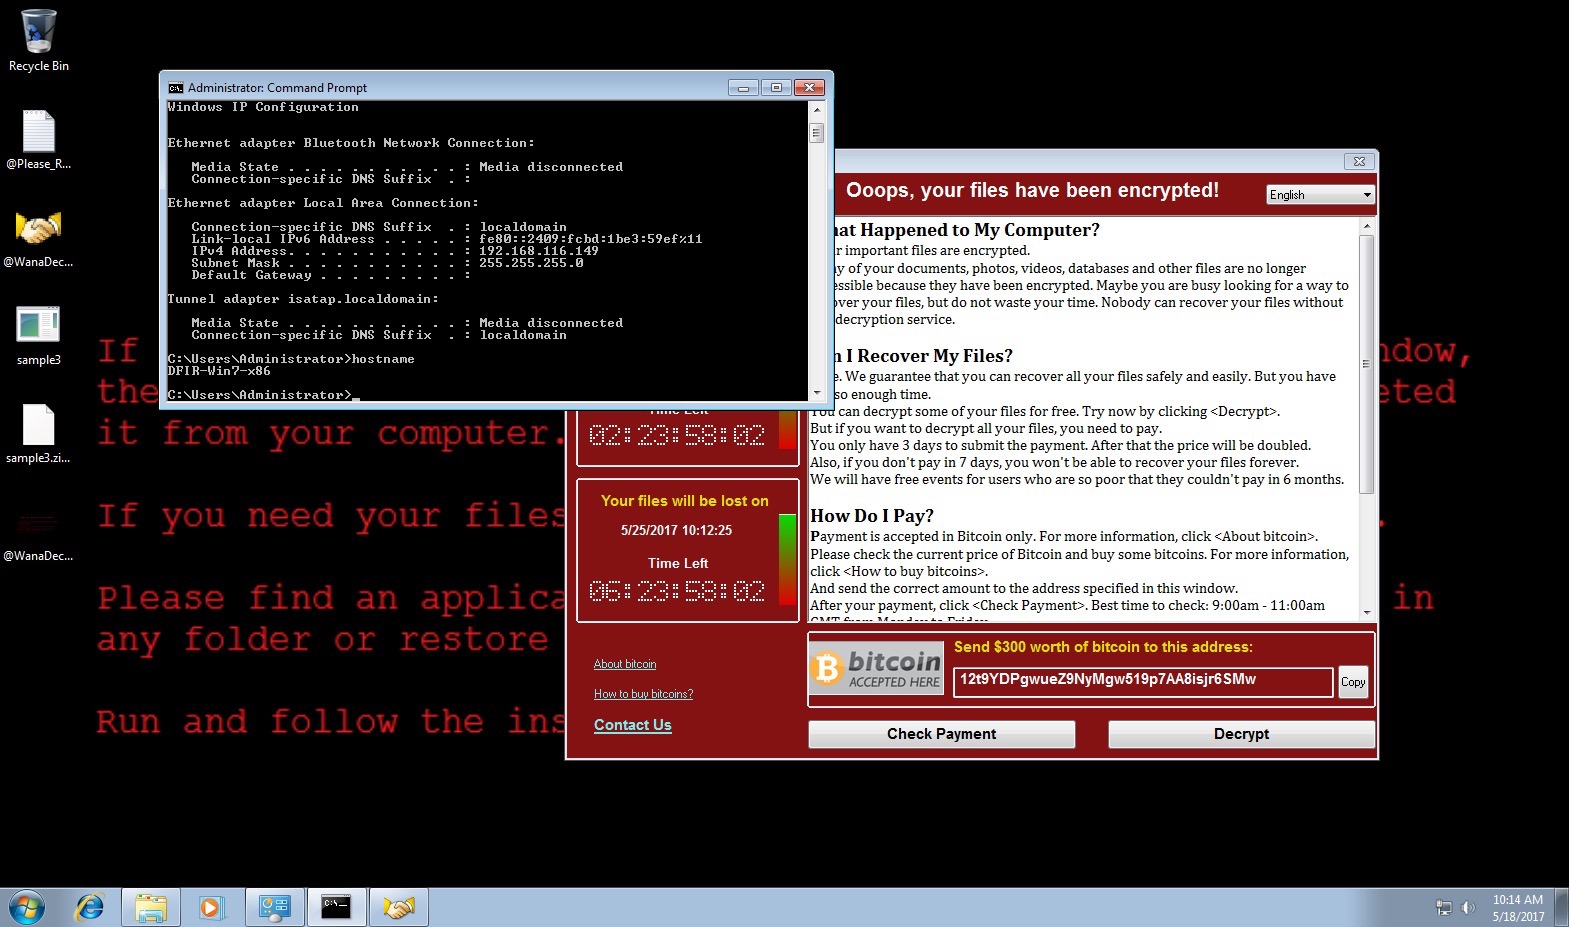Minimize the Command Prompt window
The image size is (1569, 927).
tap(743, 88)
